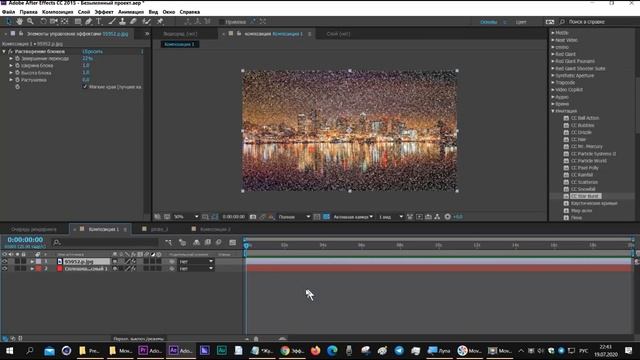Image resolution: width=640 pixels, height=360 pixels.
Task: Open the viewer resolution dropdown
Action: [294, 217]
